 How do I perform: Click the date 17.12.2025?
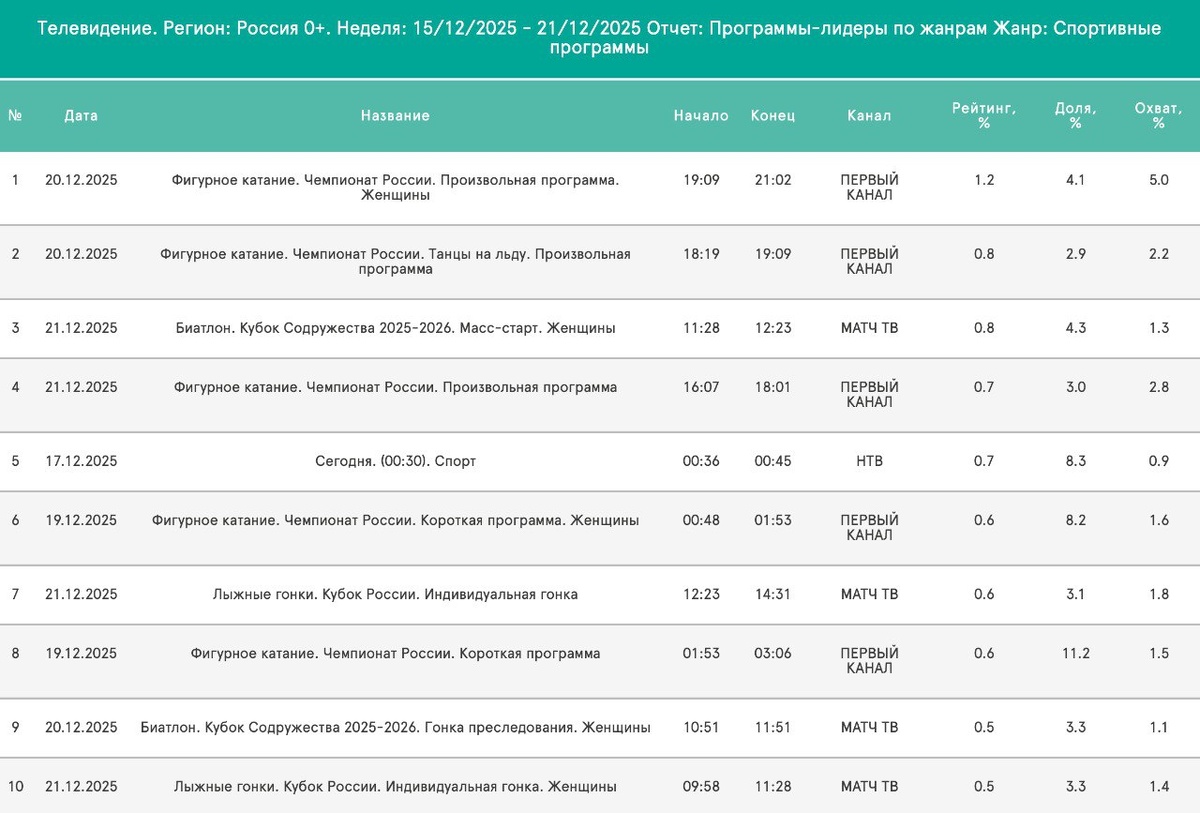click(81, 461)
